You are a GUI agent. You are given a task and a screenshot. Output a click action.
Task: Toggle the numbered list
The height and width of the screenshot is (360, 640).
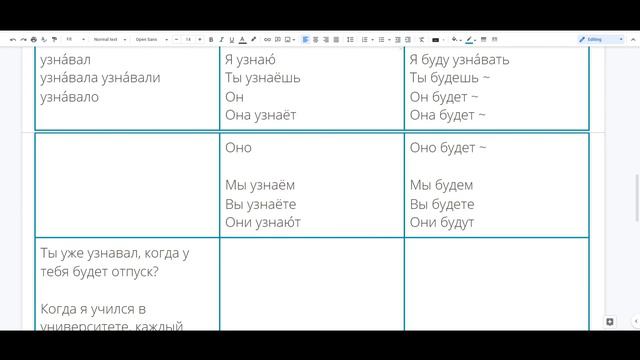[364, 40]
